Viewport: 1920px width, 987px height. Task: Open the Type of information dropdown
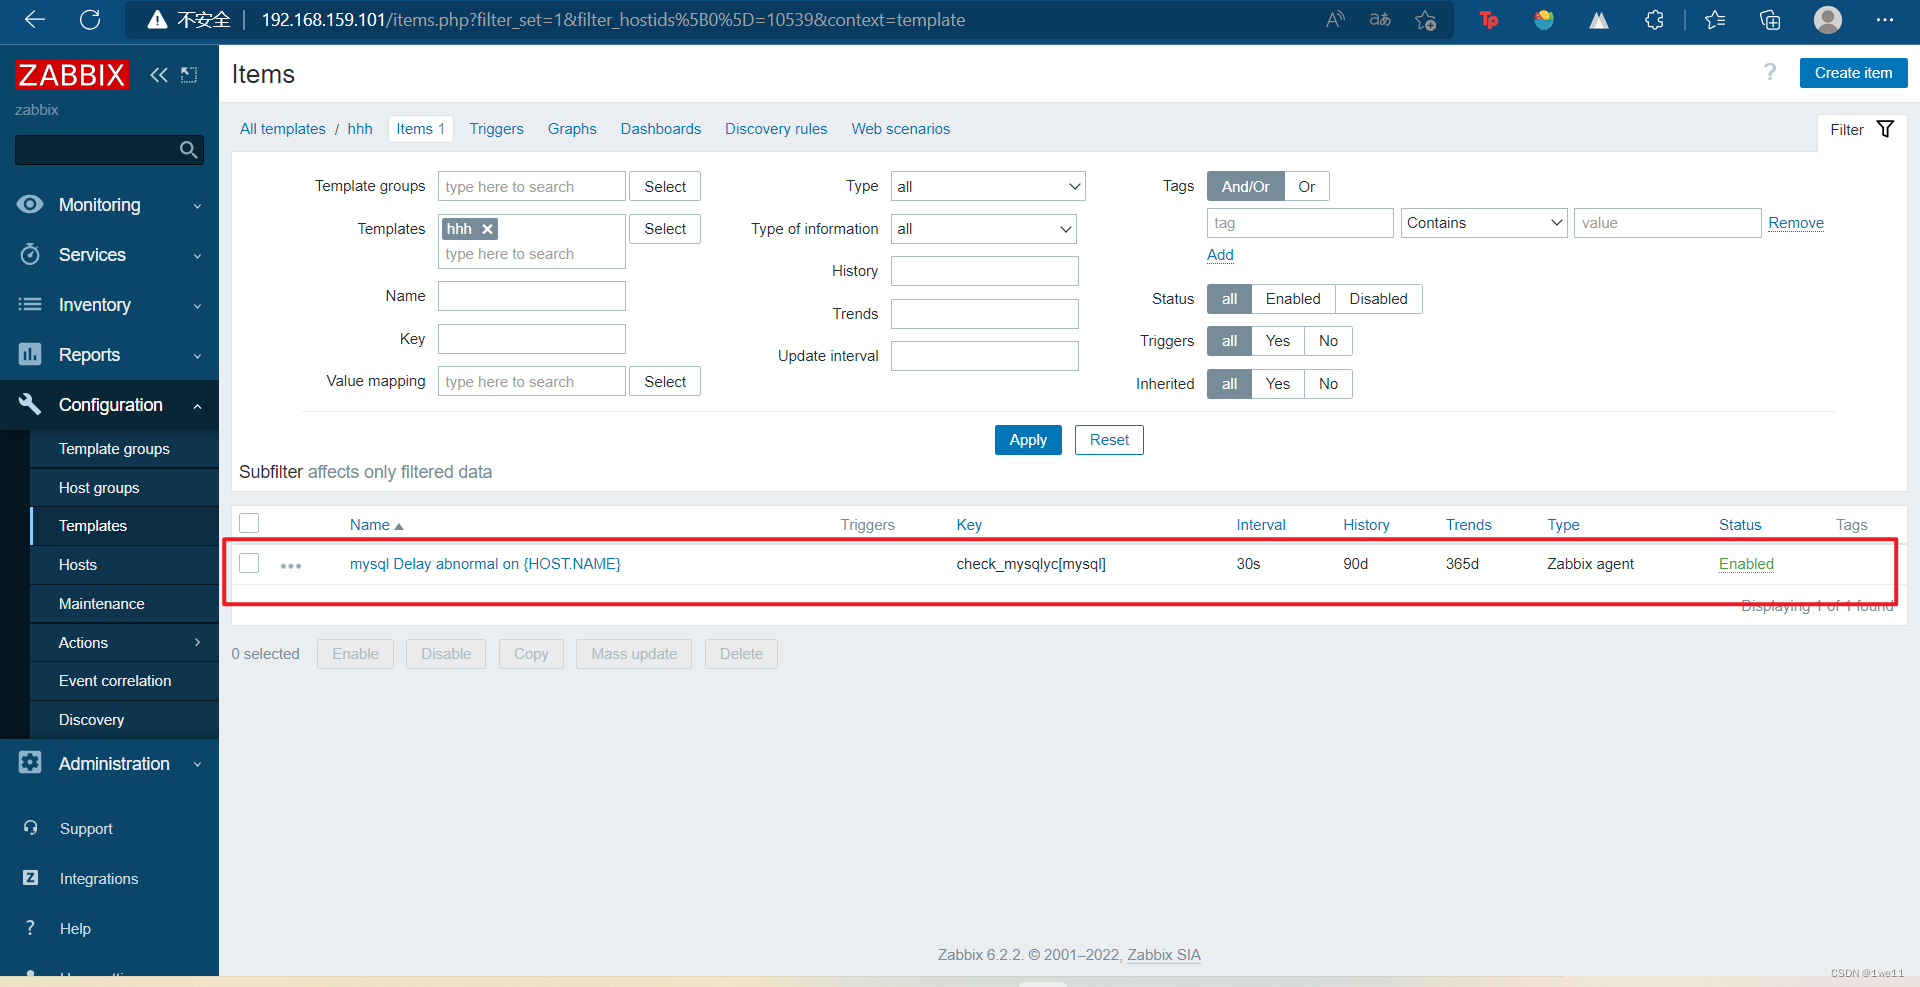pos(983,229)
